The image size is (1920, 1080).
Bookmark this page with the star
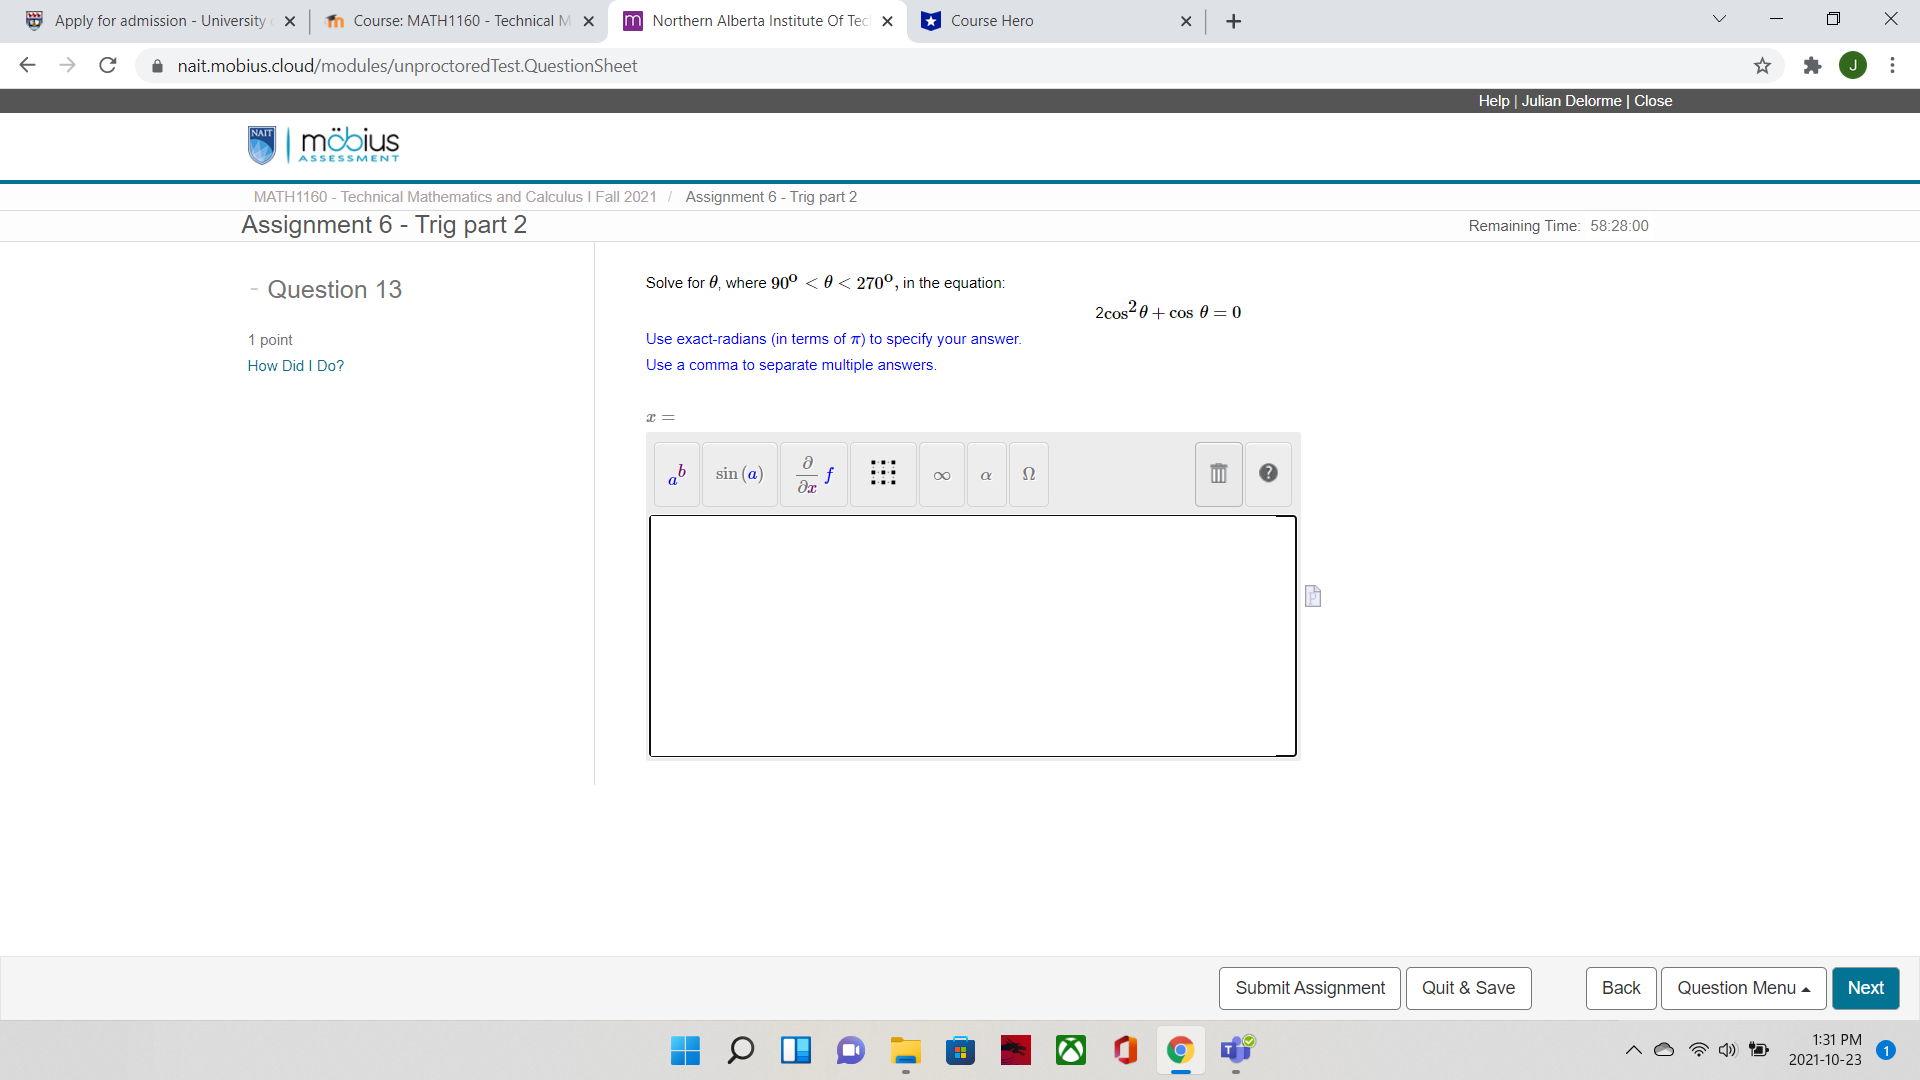click(x=1763, y=65)
